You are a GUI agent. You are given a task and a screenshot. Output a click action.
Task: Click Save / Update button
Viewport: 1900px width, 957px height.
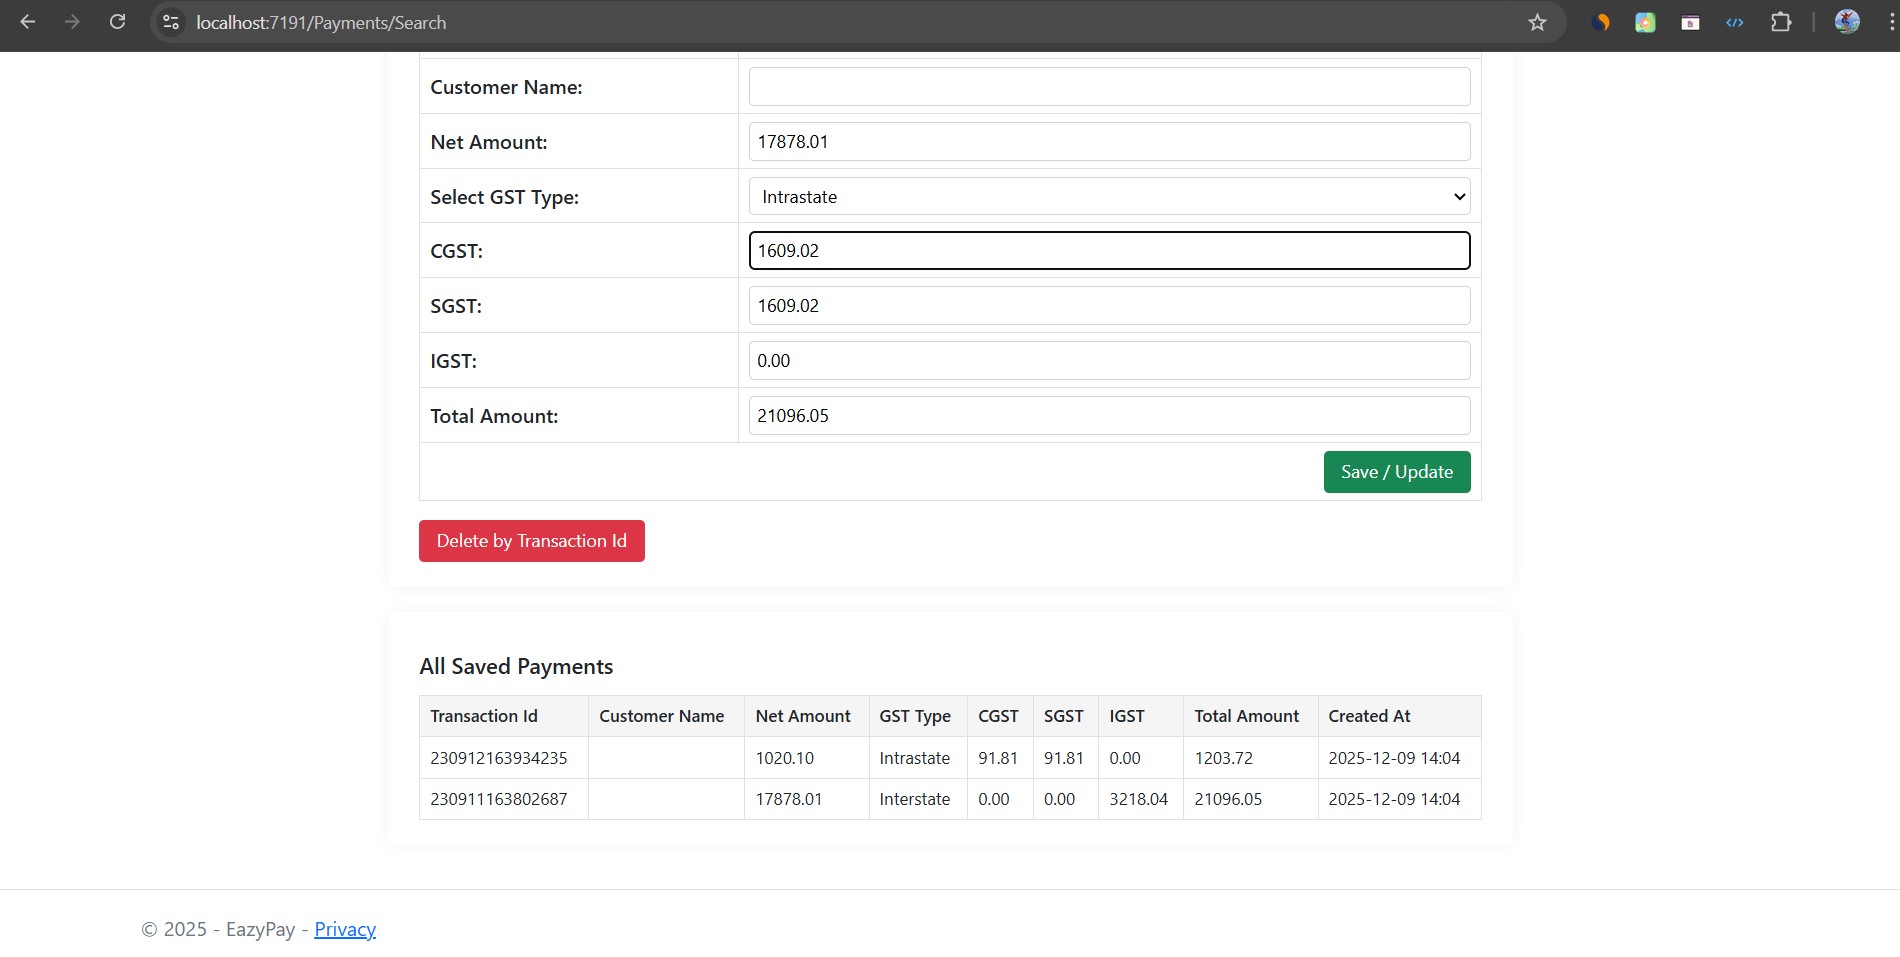pos(1396,472)
